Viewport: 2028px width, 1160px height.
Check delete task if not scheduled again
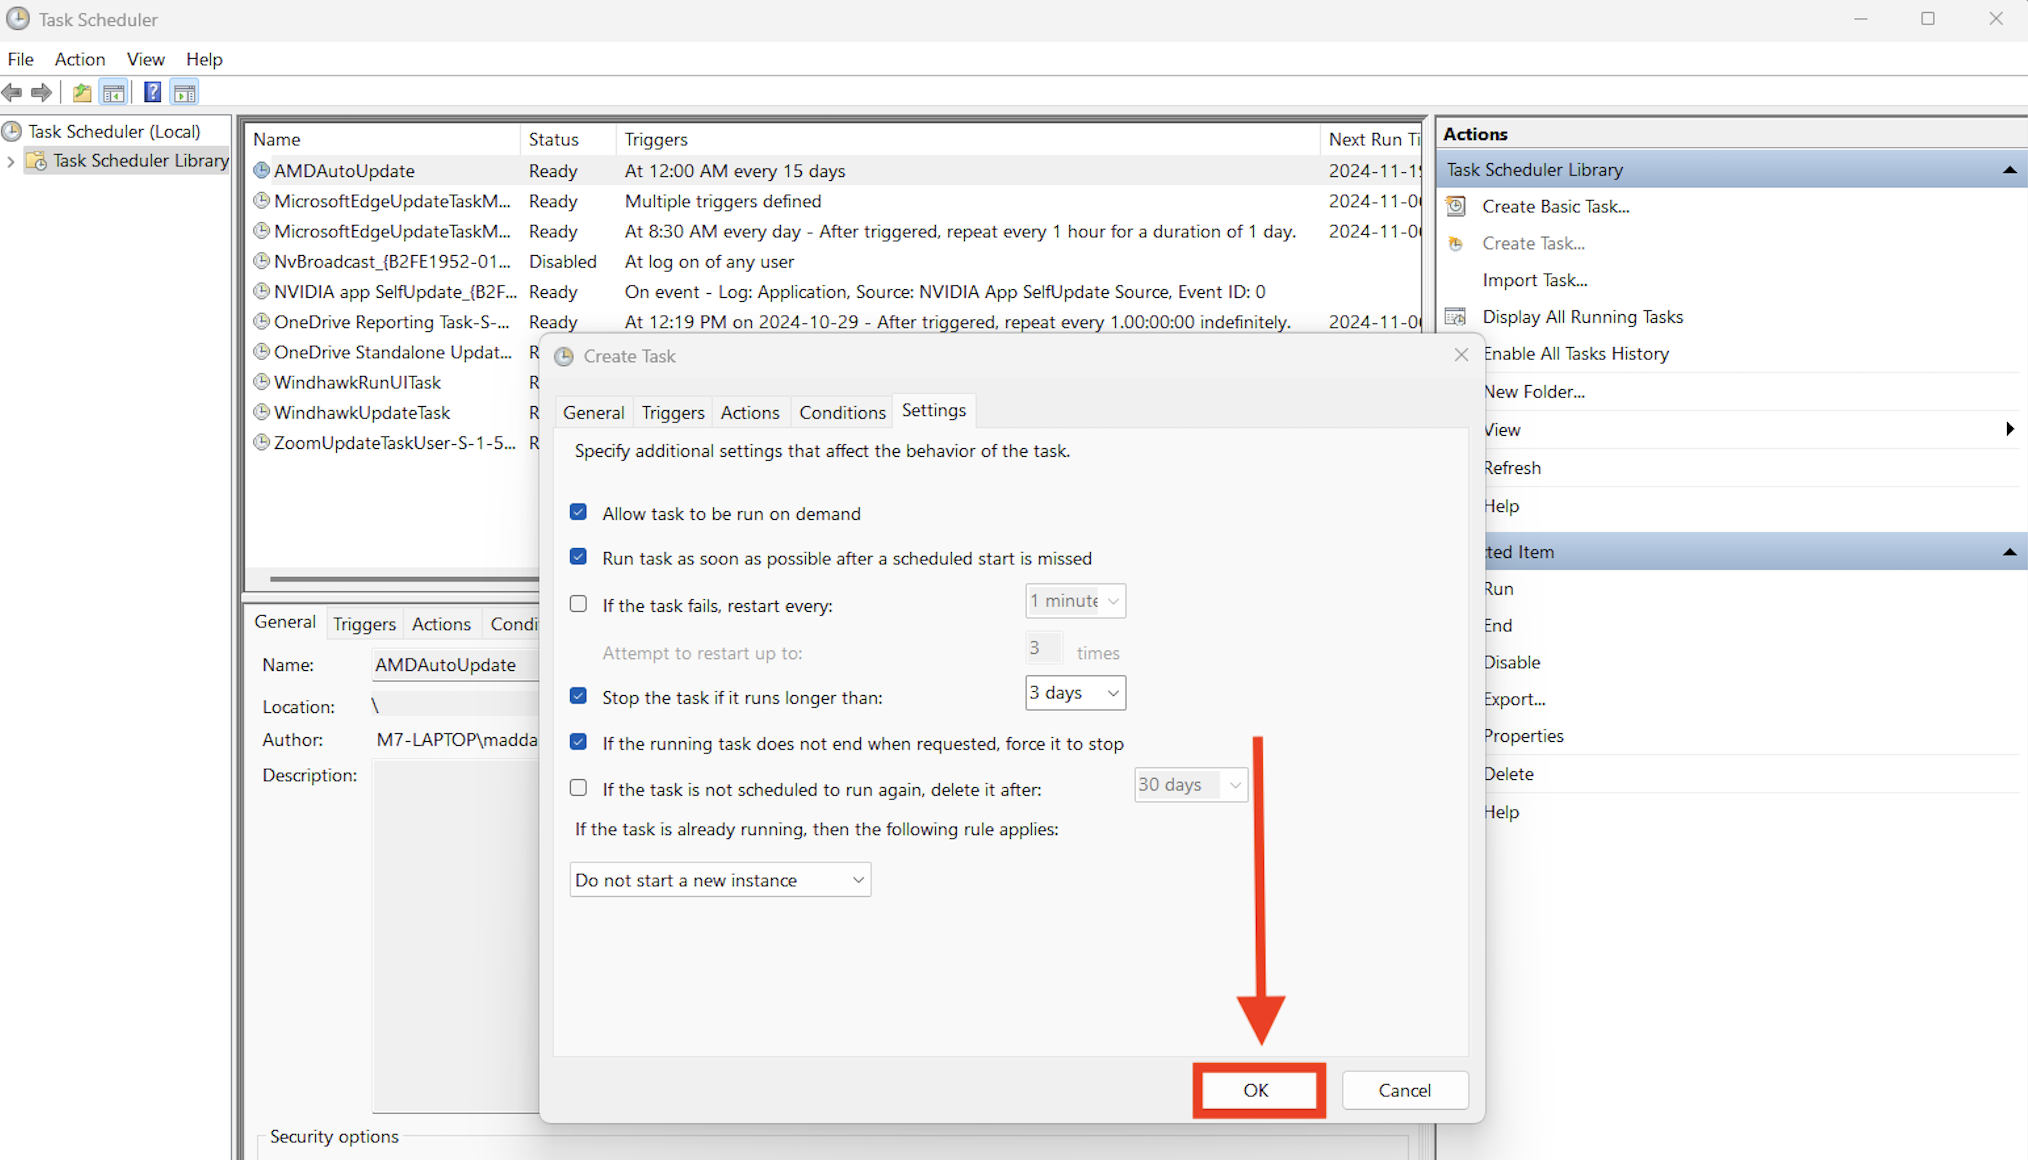pos(578,788)
